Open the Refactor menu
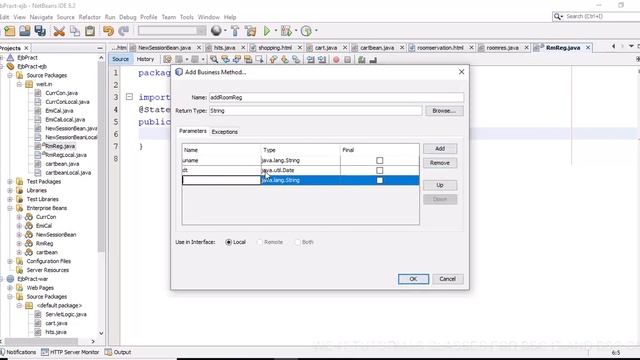This screenshot has height=360, width=640. pos(89,17)
